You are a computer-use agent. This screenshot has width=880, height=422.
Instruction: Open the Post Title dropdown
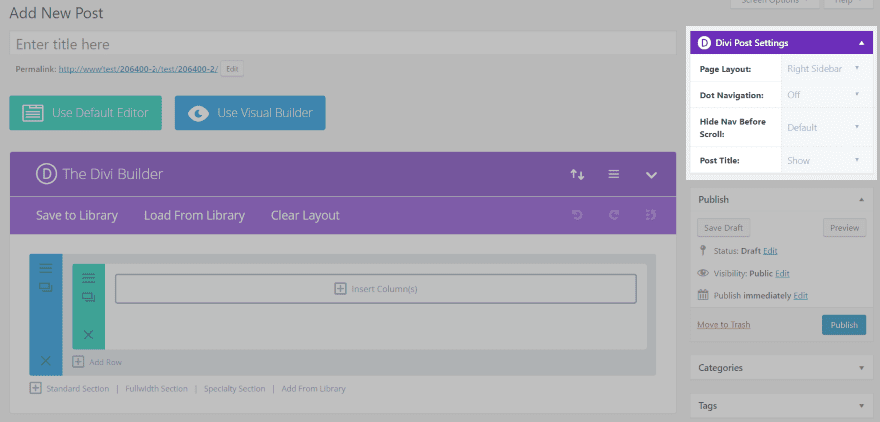point(828,160)
